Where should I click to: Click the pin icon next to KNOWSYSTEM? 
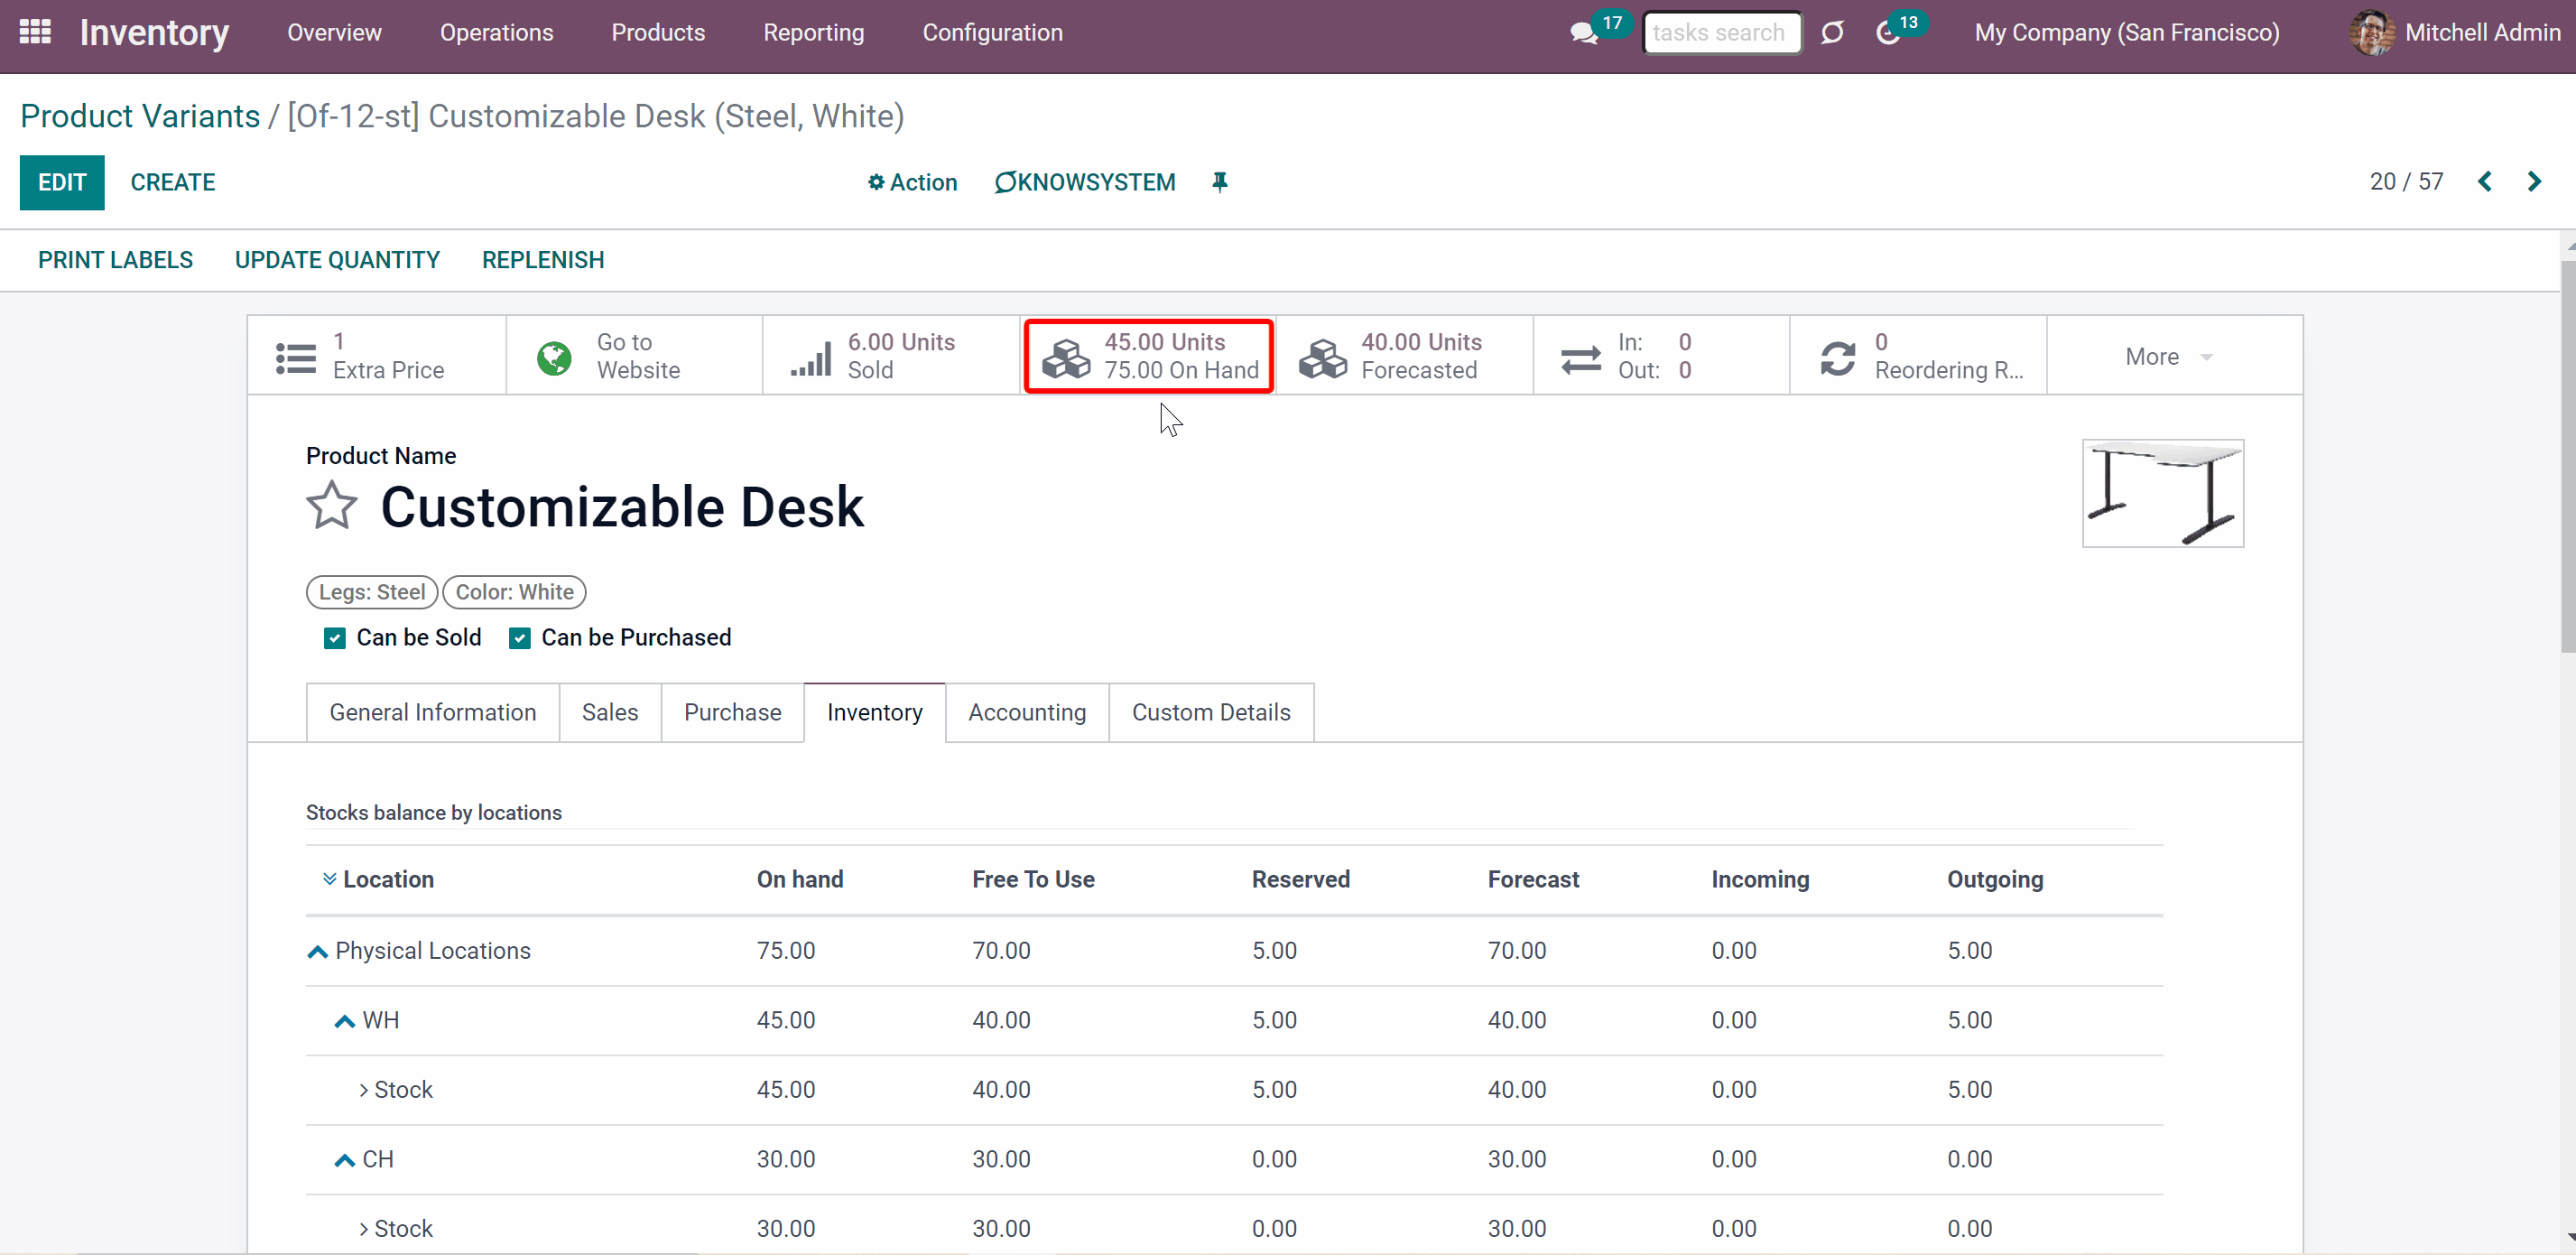pos(1219,182)
